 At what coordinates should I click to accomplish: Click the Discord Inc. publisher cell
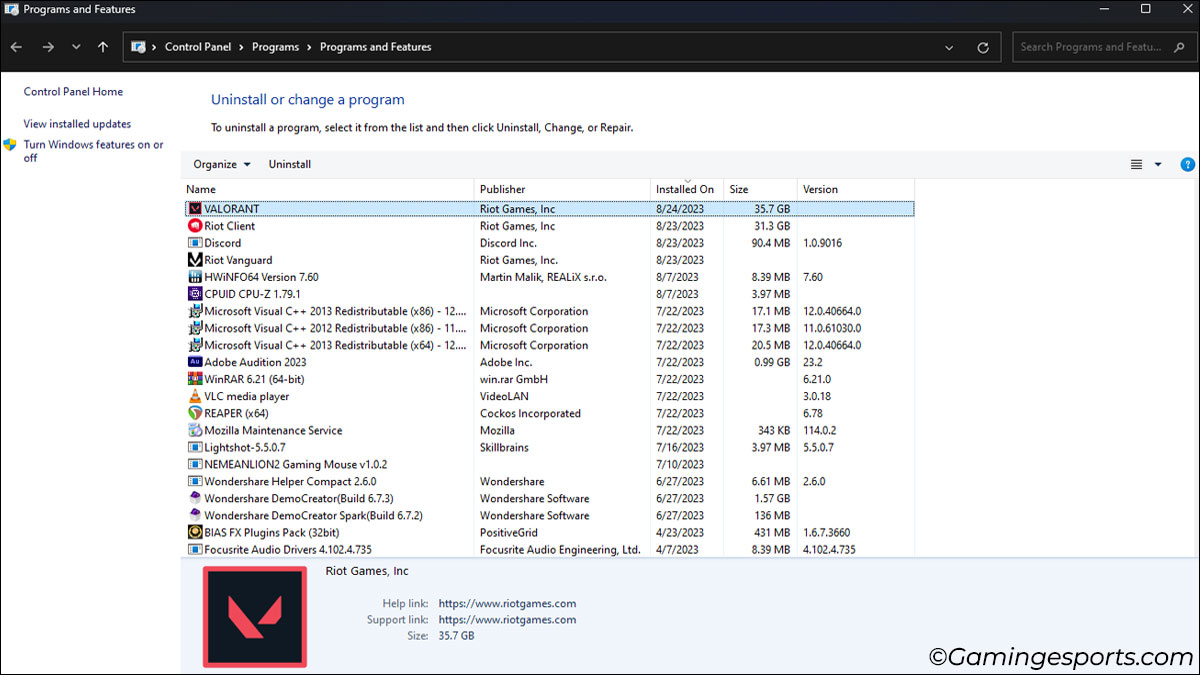tap(508, 243)
